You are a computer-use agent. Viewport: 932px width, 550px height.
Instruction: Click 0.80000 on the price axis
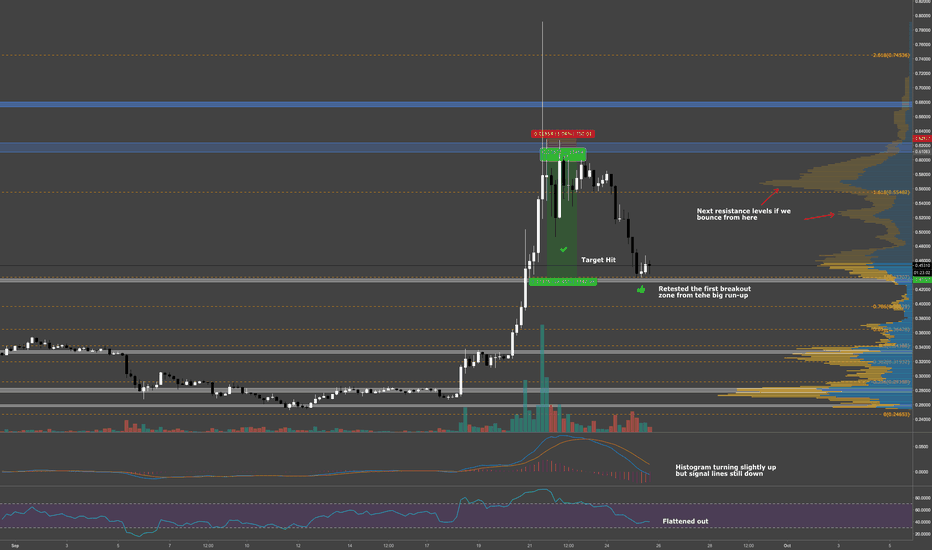coord(922,16)
